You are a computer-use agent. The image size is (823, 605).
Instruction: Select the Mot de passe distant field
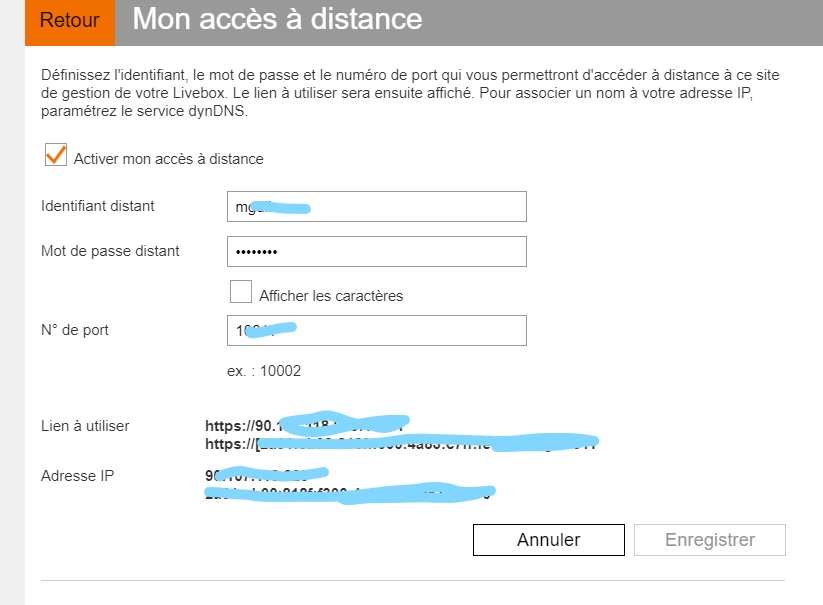(x=375, y=250)
